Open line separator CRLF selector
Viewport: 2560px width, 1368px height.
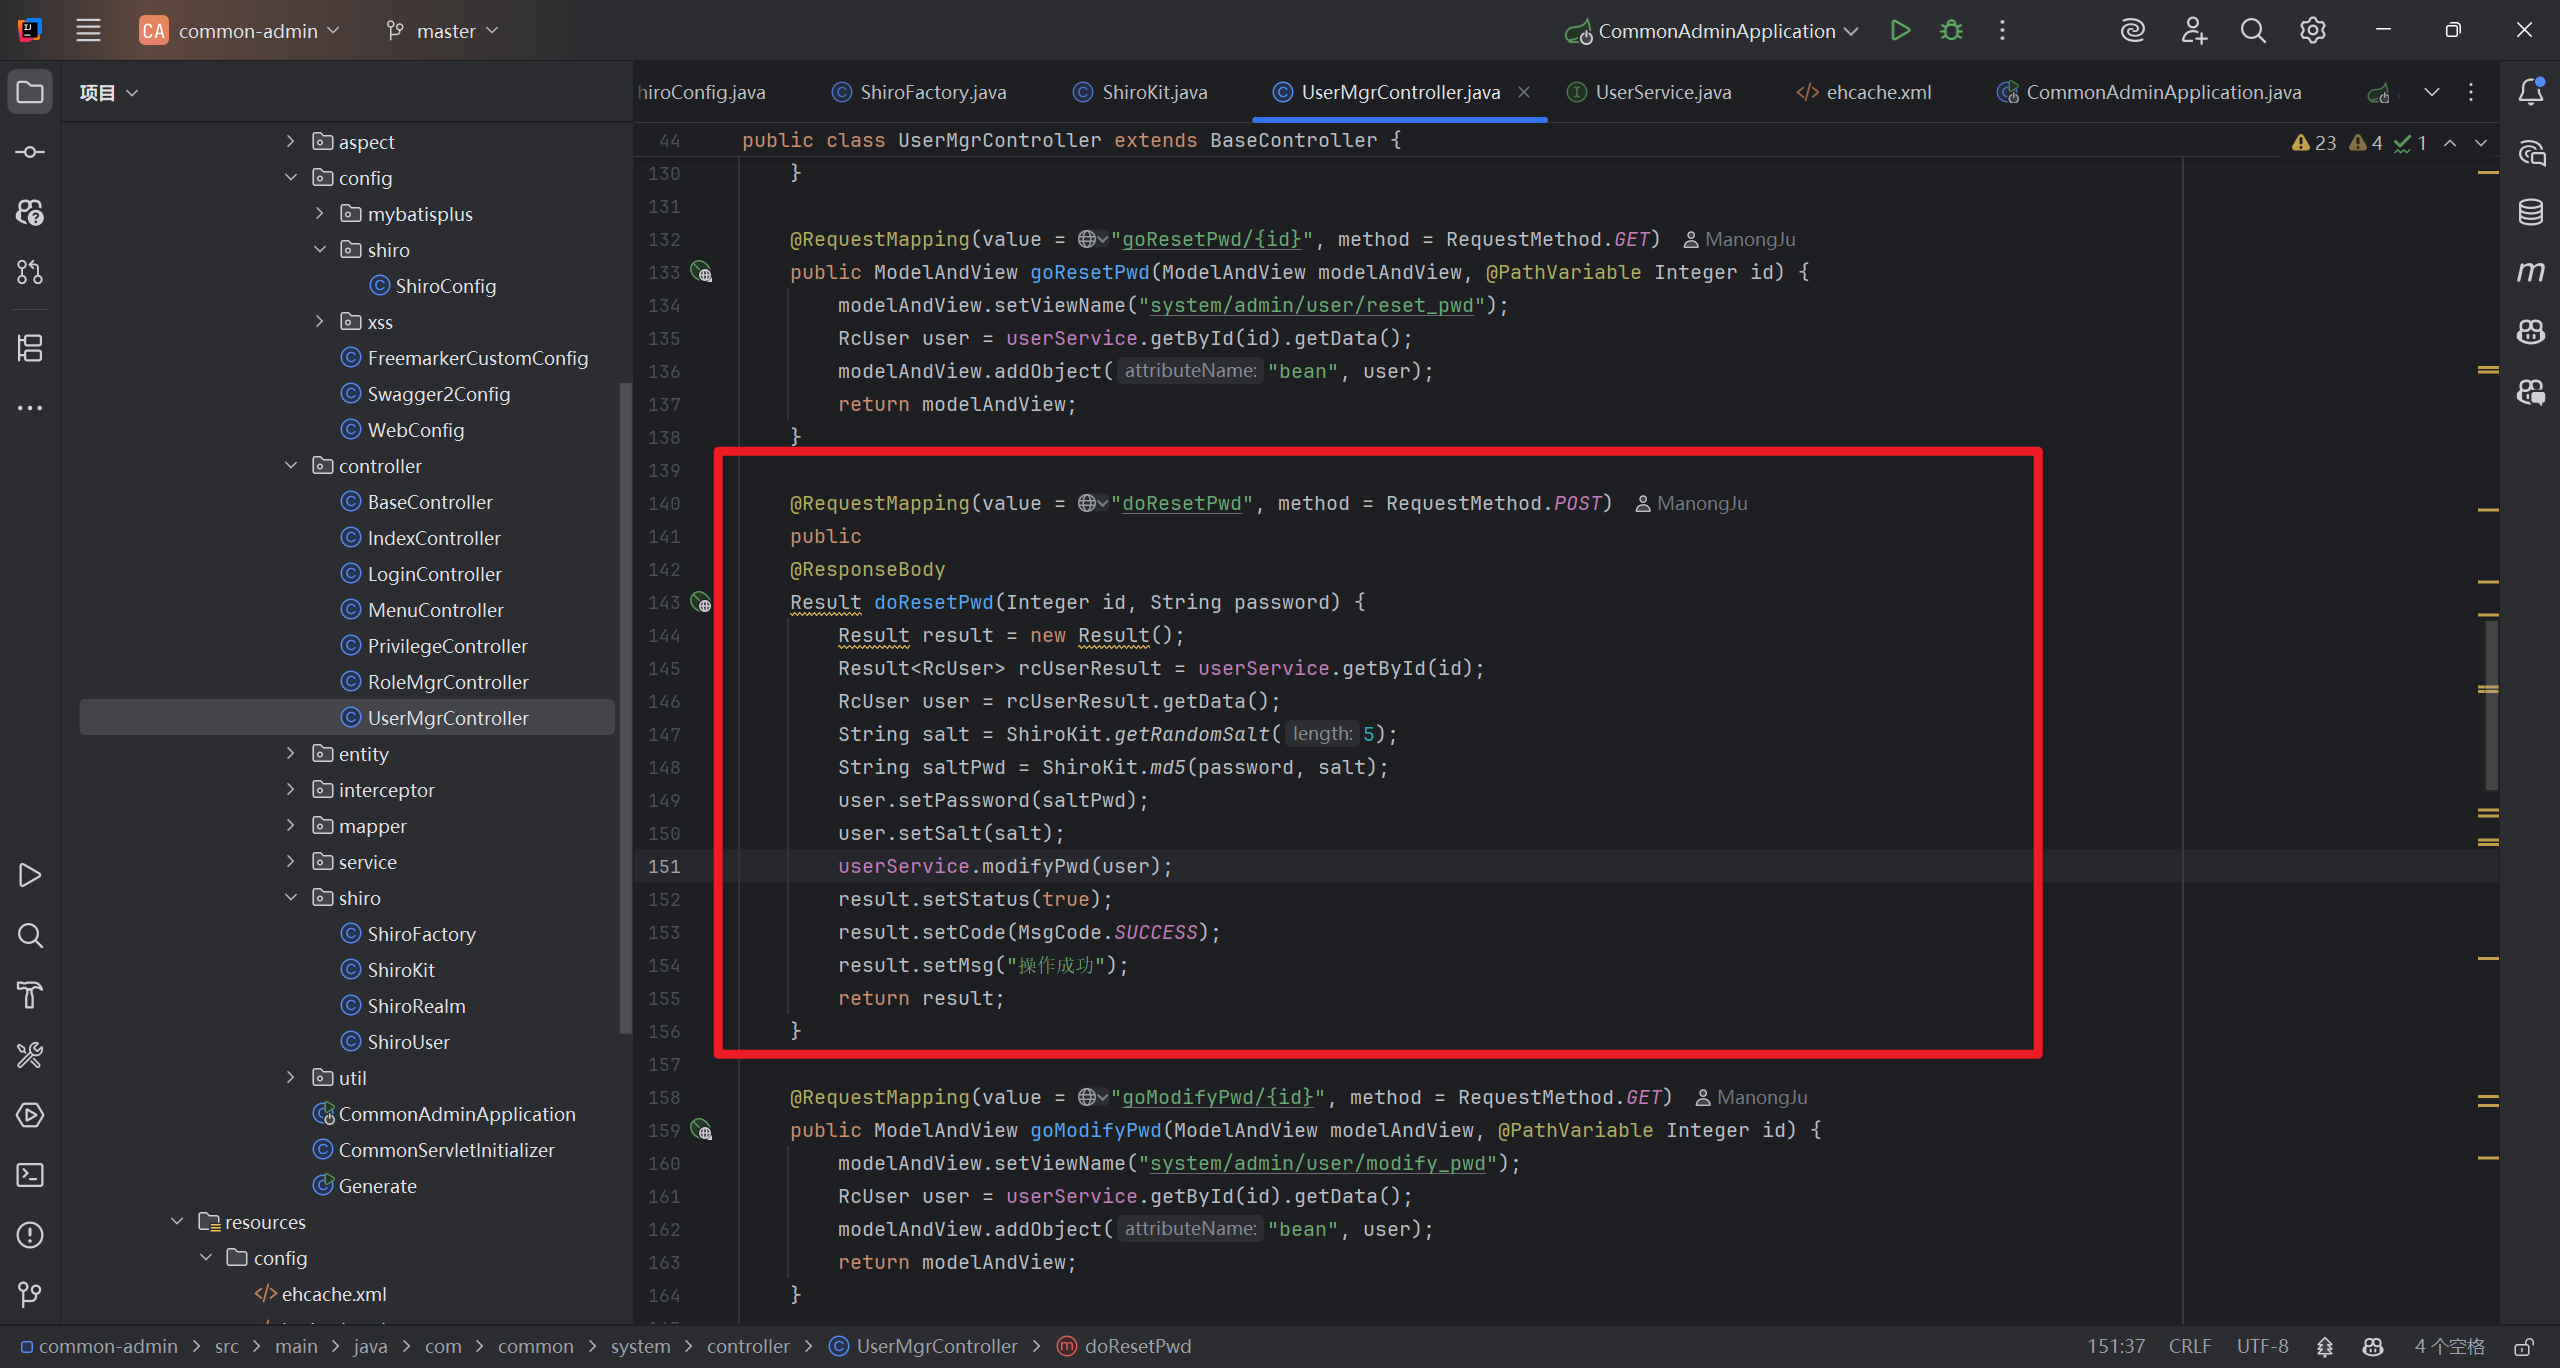click(2190, 1347)
